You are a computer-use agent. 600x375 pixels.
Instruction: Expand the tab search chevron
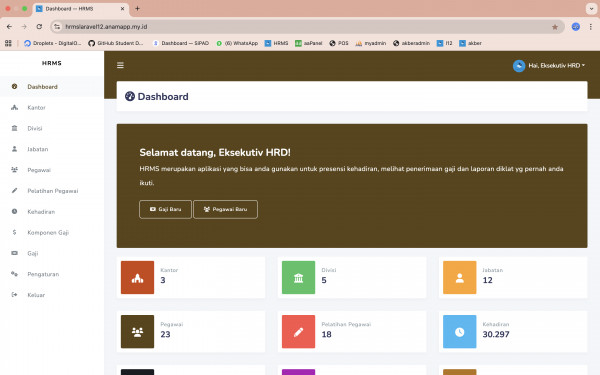click(x=591, y=8)
